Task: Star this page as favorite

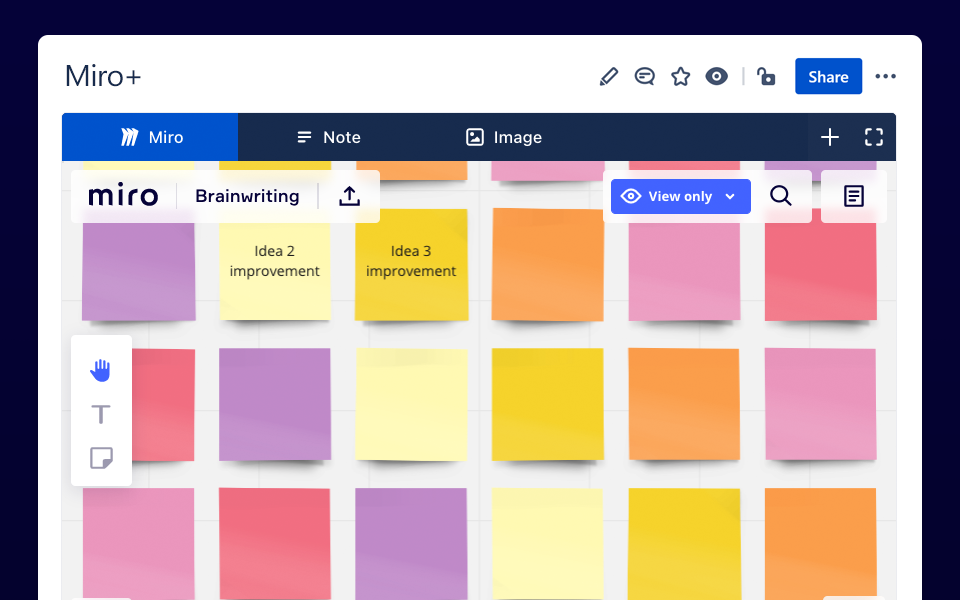Action: pyautogui.click(x=680, y=77)
